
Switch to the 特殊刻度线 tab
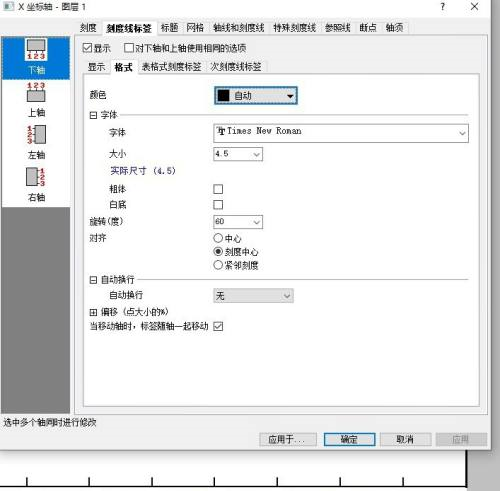(295, 28)
